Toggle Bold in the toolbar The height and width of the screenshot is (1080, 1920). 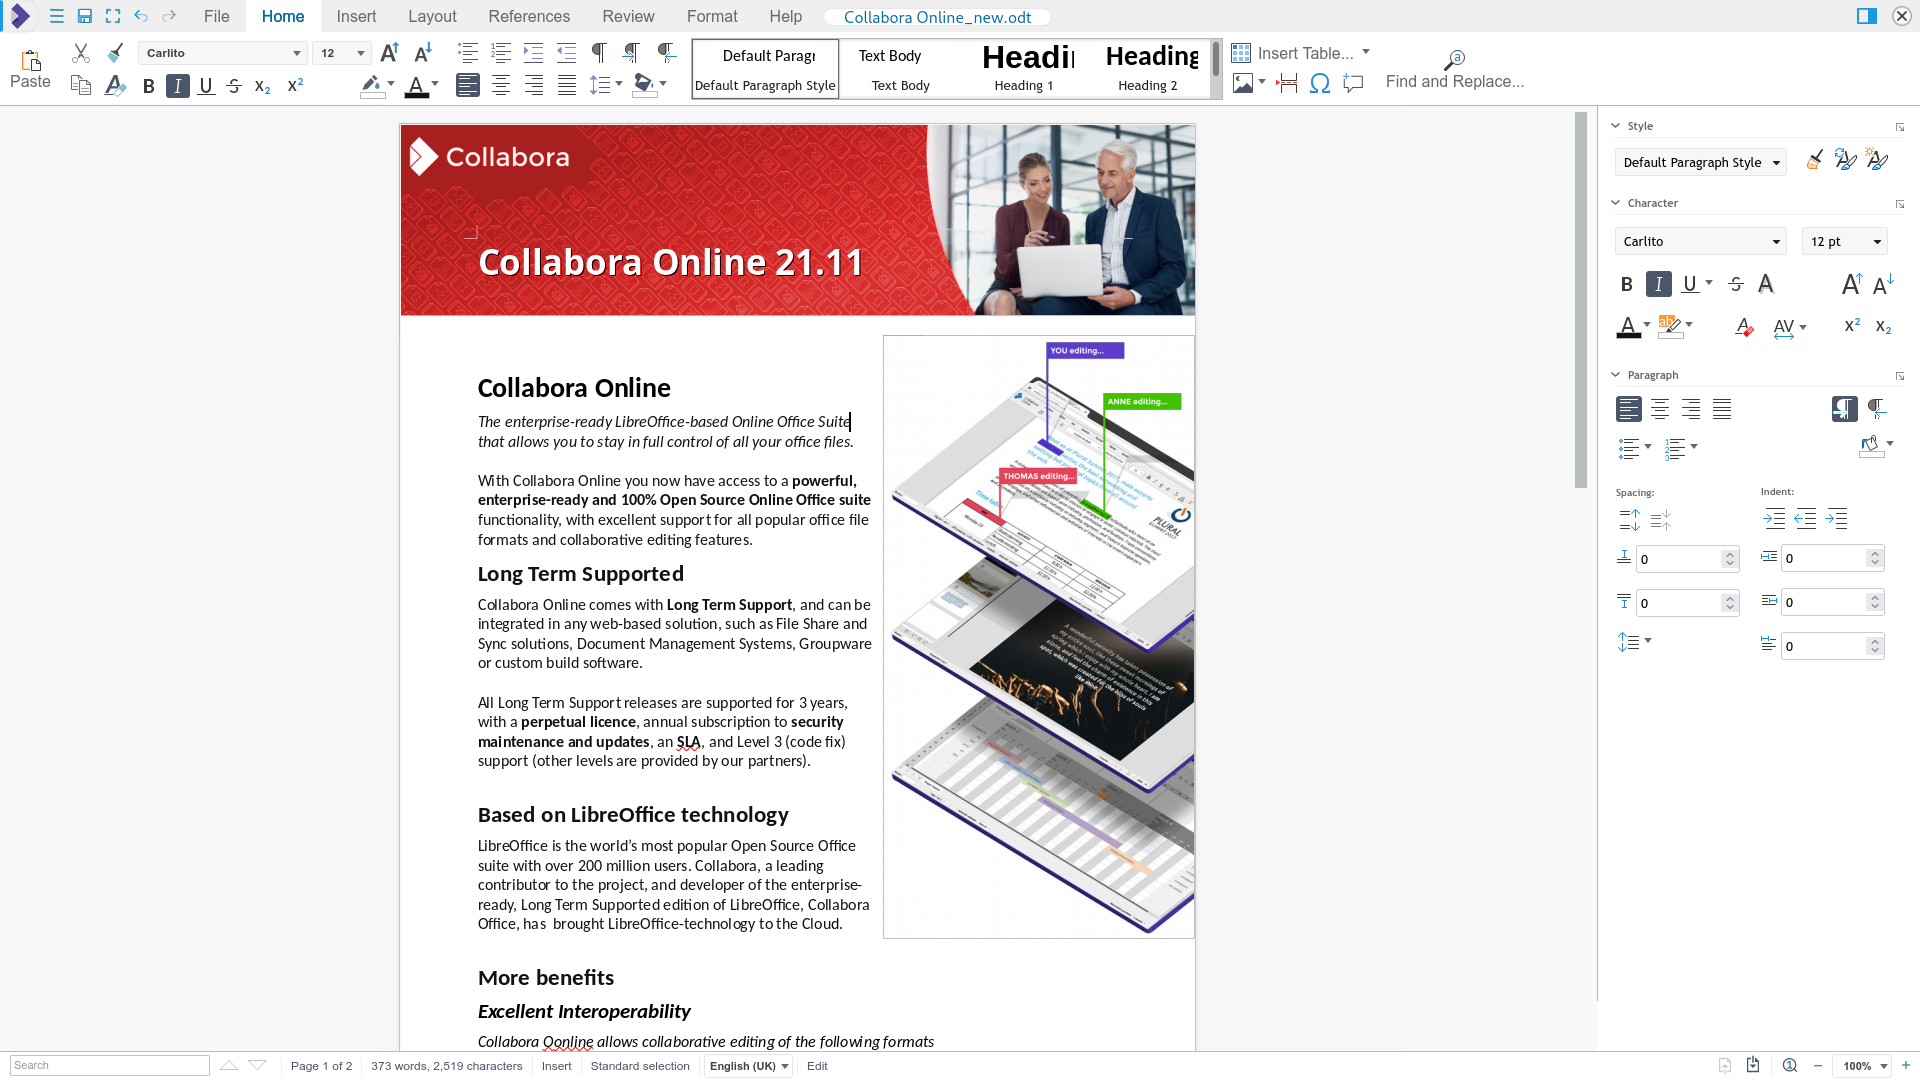click(x=148, y=86)
